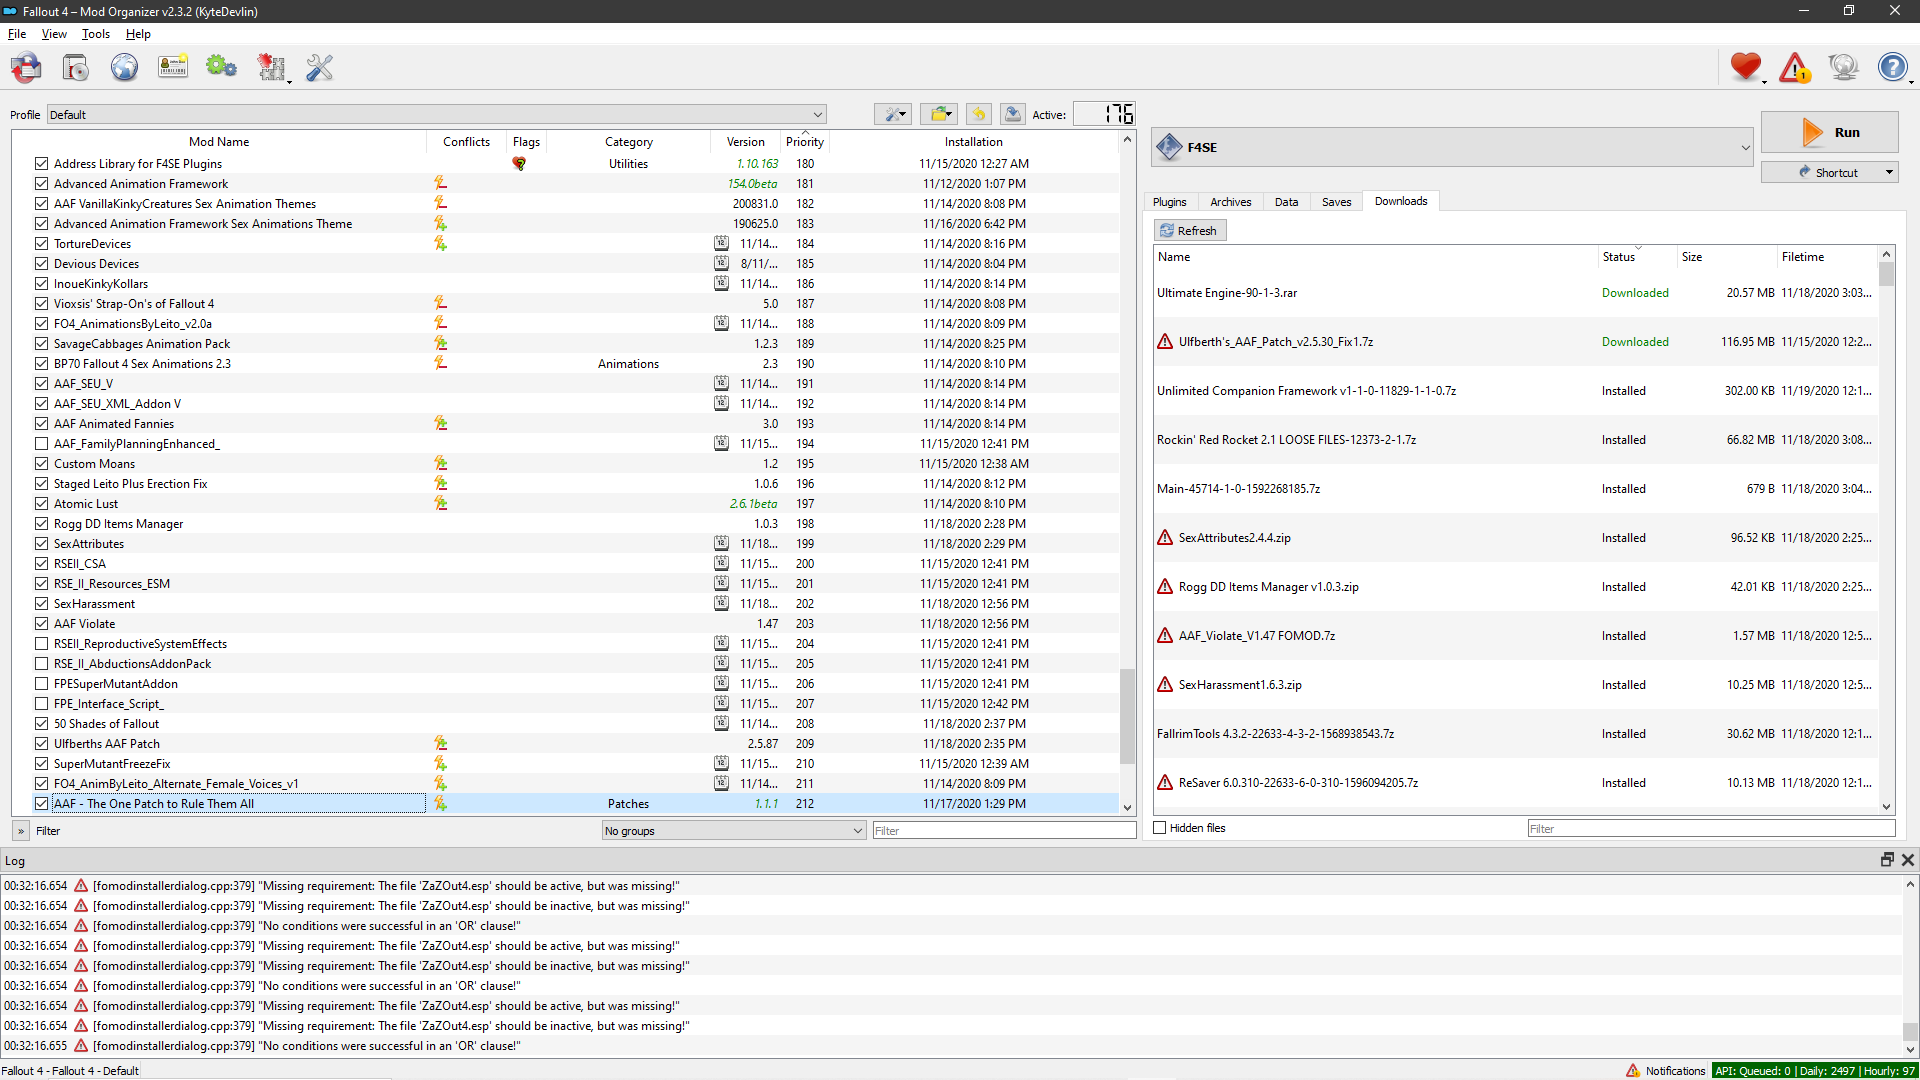Click the conflict flag for Advanced Animation Framework
The height and width of the screenshot is (1080, 1920).
pos(440,183)
